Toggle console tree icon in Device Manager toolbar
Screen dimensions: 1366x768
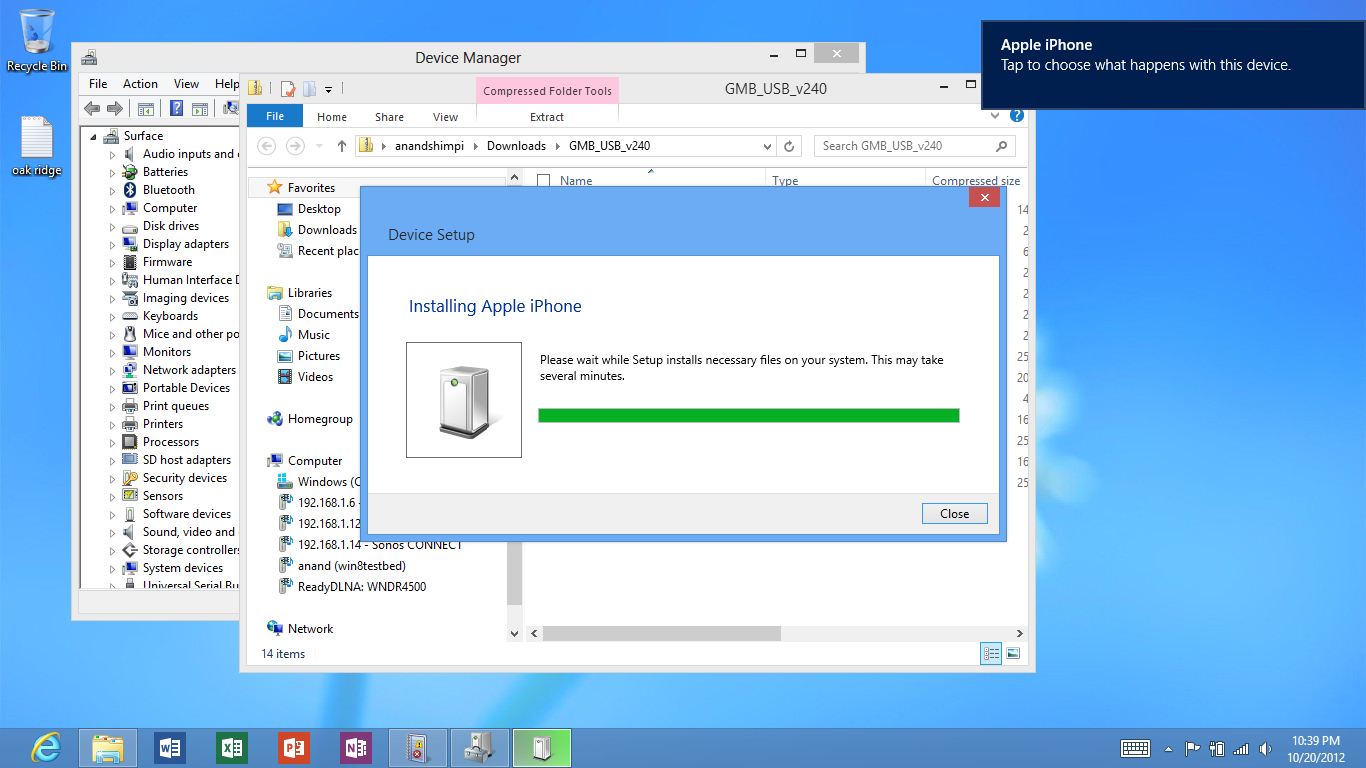(146, 109)
